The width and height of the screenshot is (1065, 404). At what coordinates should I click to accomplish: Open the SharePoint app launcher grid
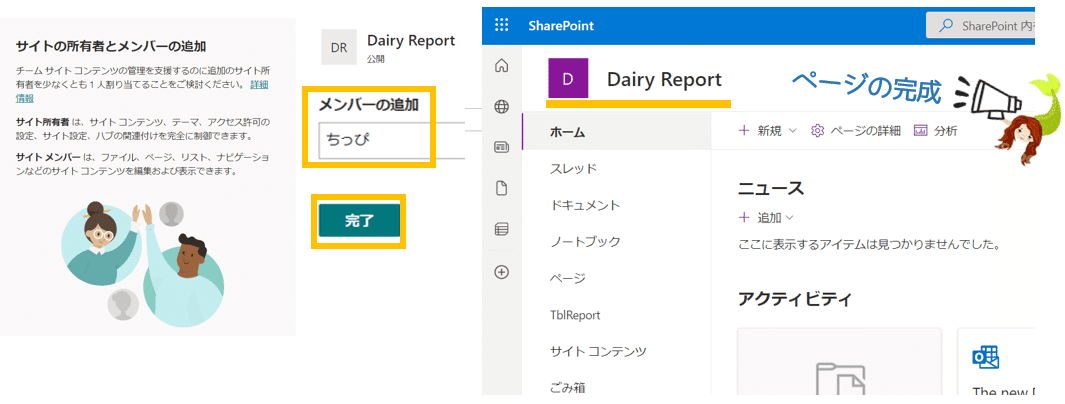click(x=501, y=26)
